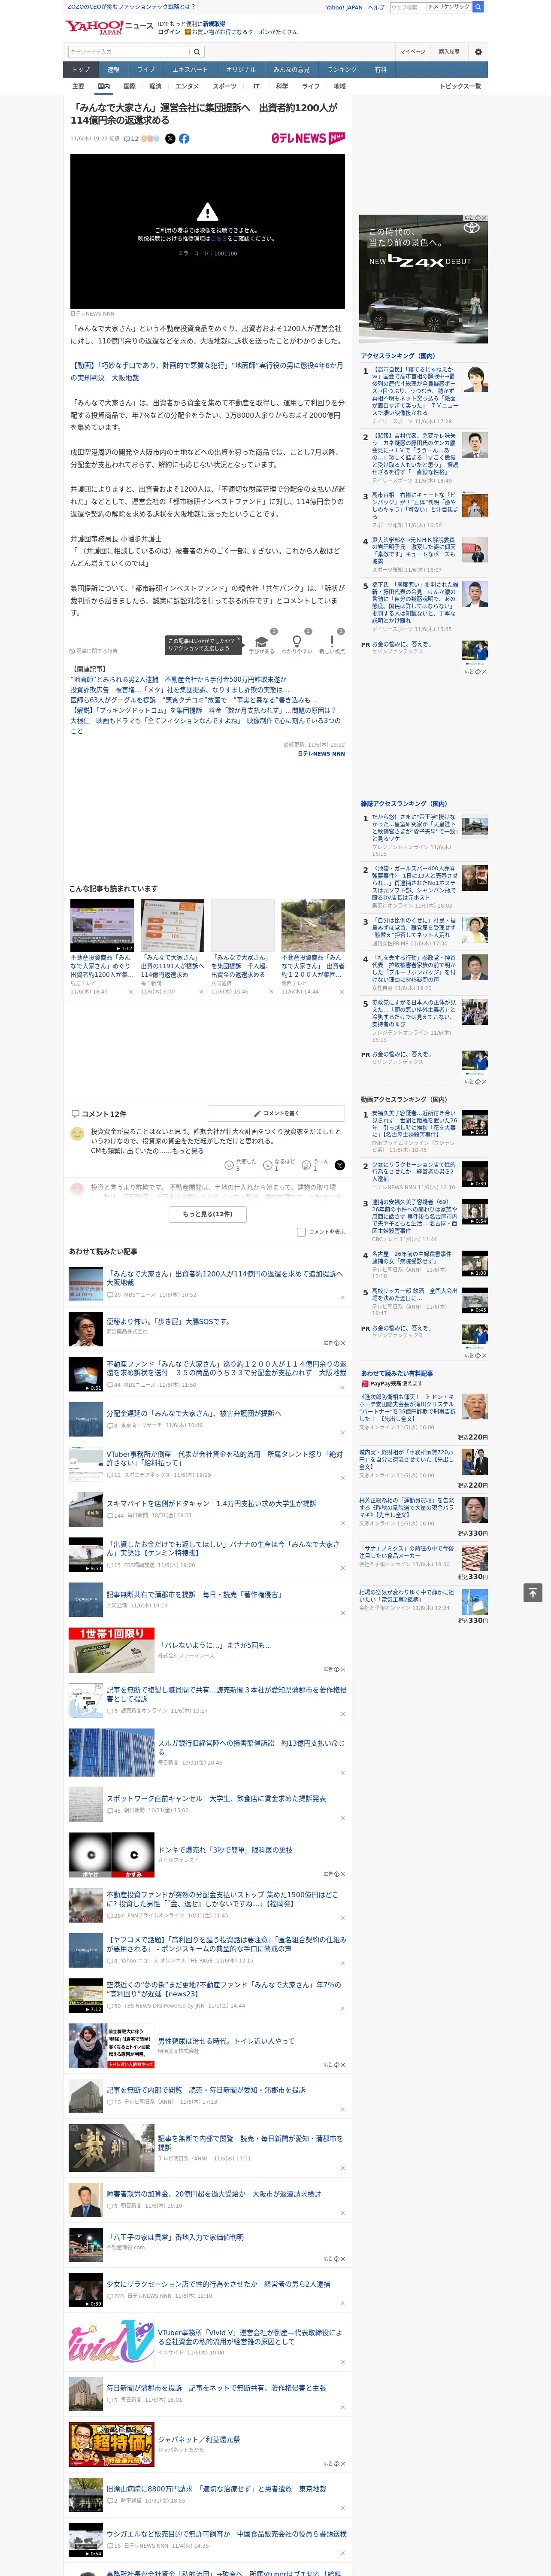
Task: Click the ログイン link
Action: coord(169,32)
